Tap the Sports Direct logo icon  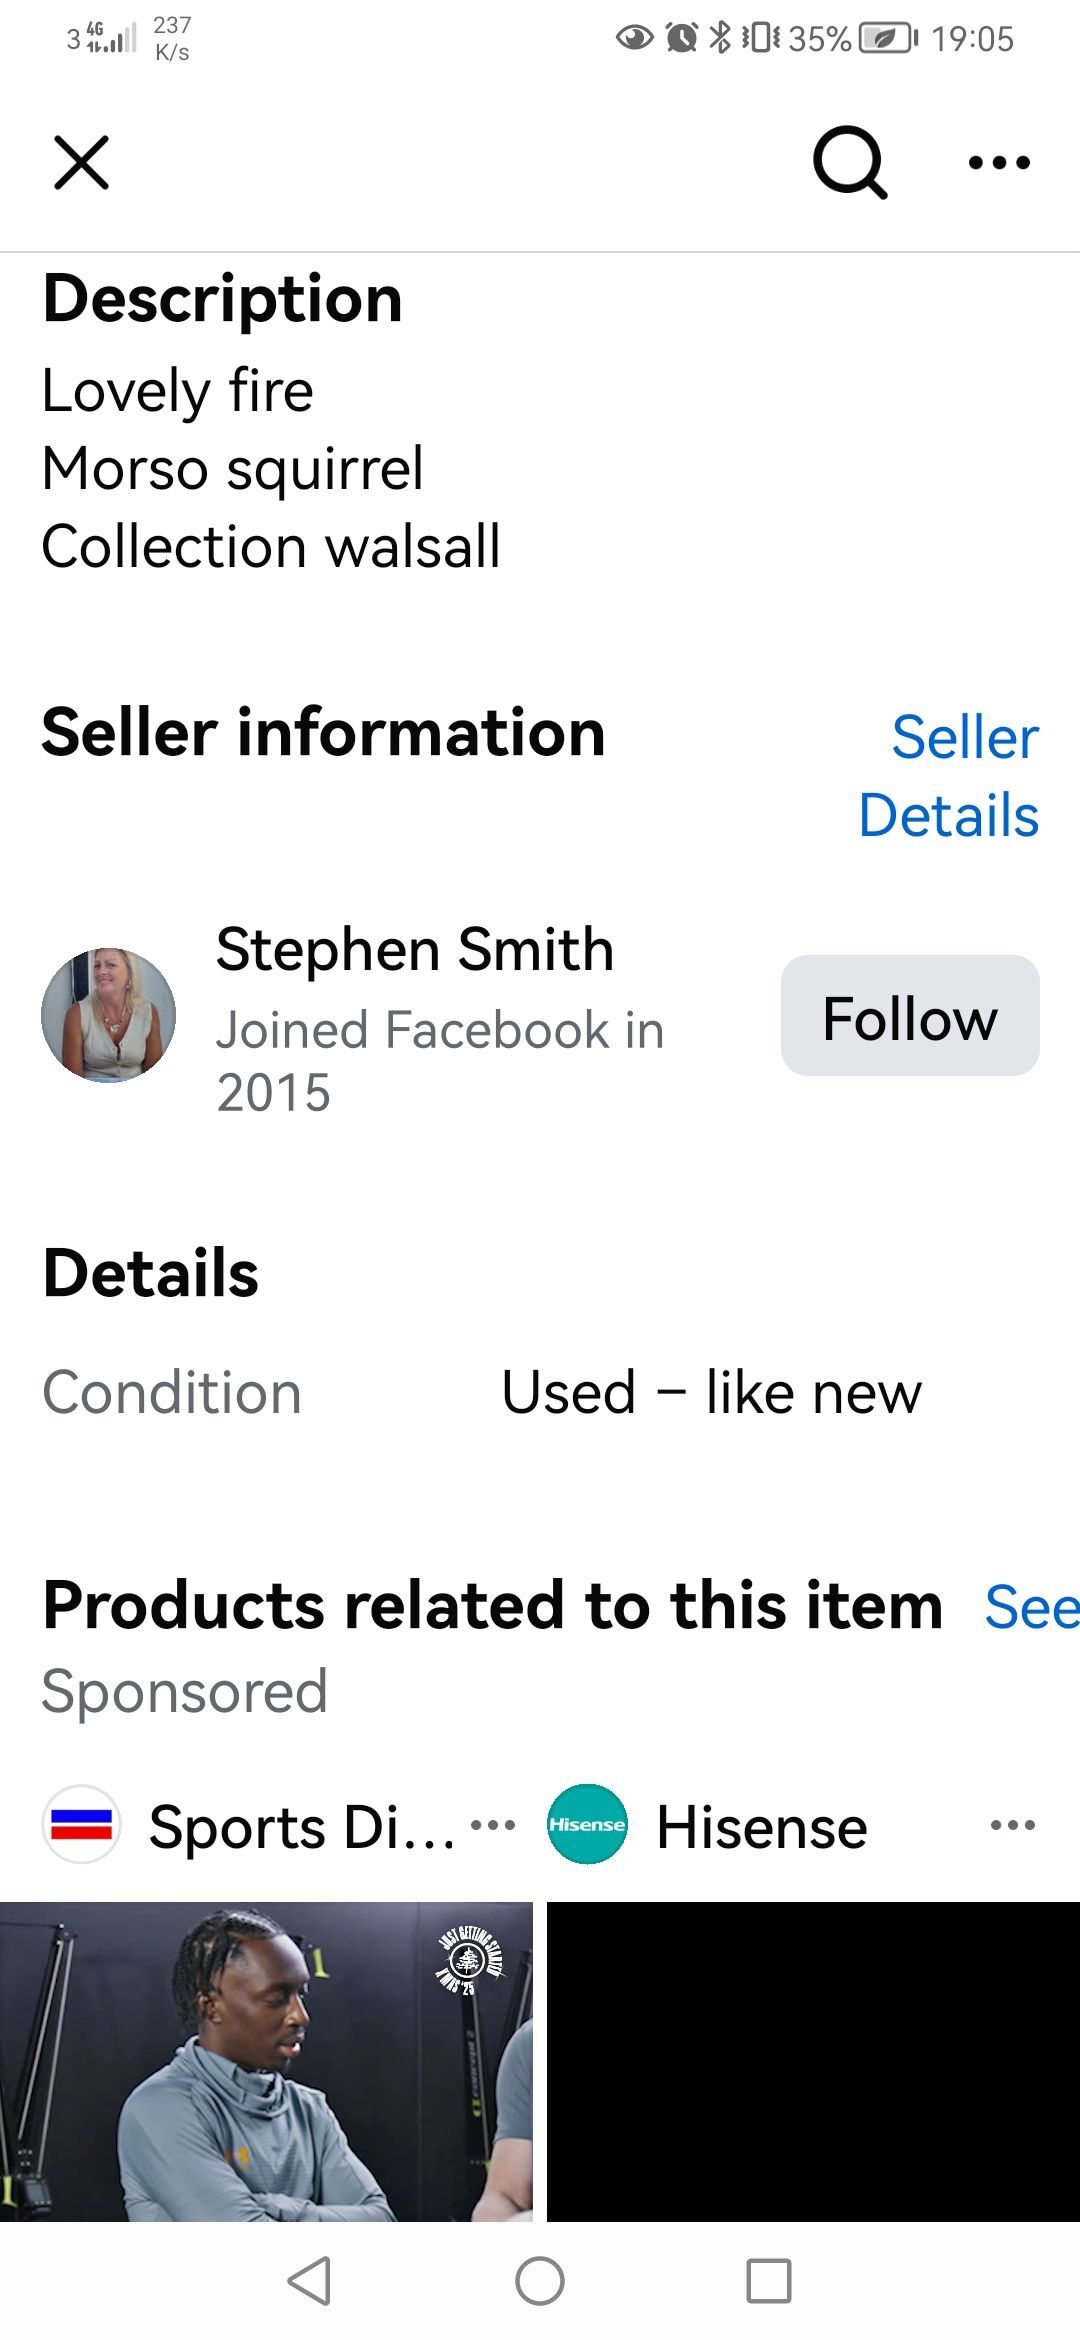[82, 1825]
